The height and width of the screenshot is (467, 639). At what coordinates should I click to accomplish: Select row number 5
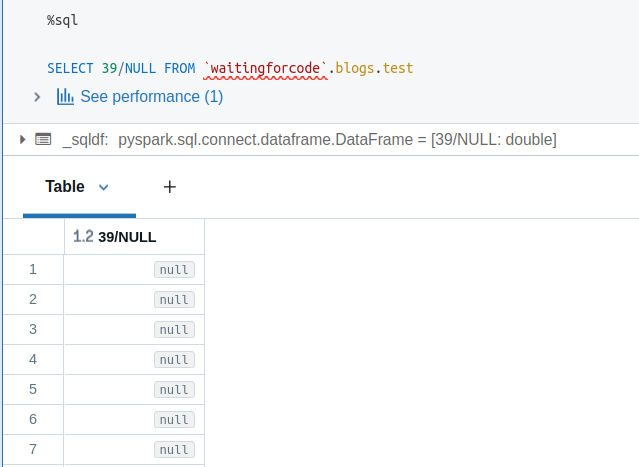[x=33, y=390]
